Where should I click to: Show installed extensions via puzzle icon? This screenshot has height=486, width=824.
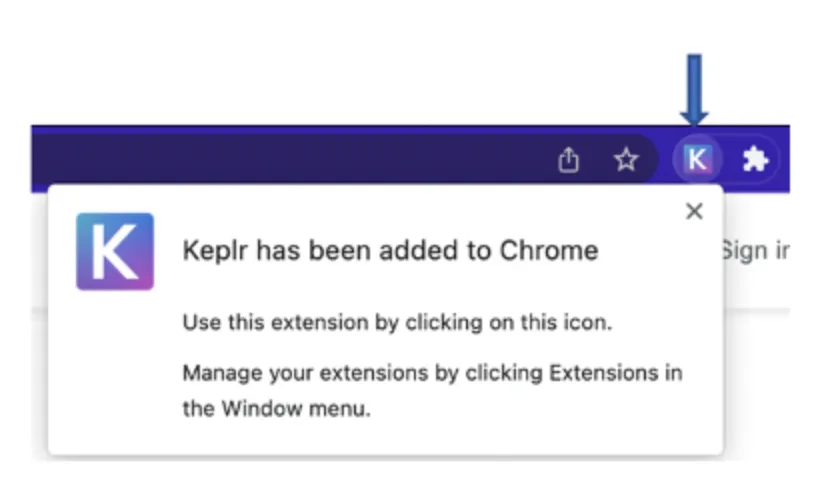coord(755,159)
